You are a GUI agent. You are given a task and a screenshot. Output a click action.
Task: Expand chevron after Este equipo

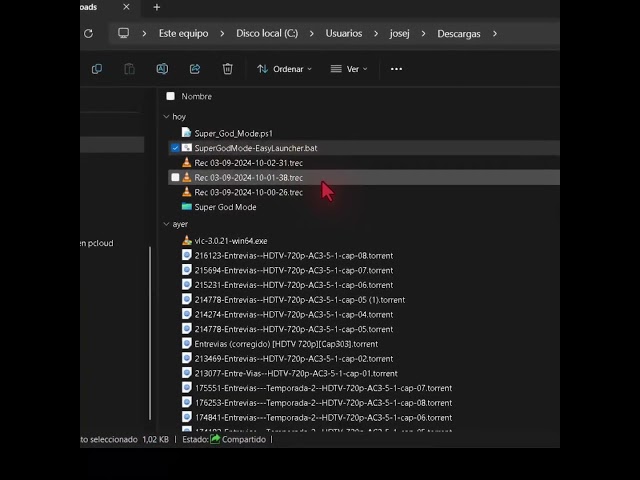tap(222, 33)
